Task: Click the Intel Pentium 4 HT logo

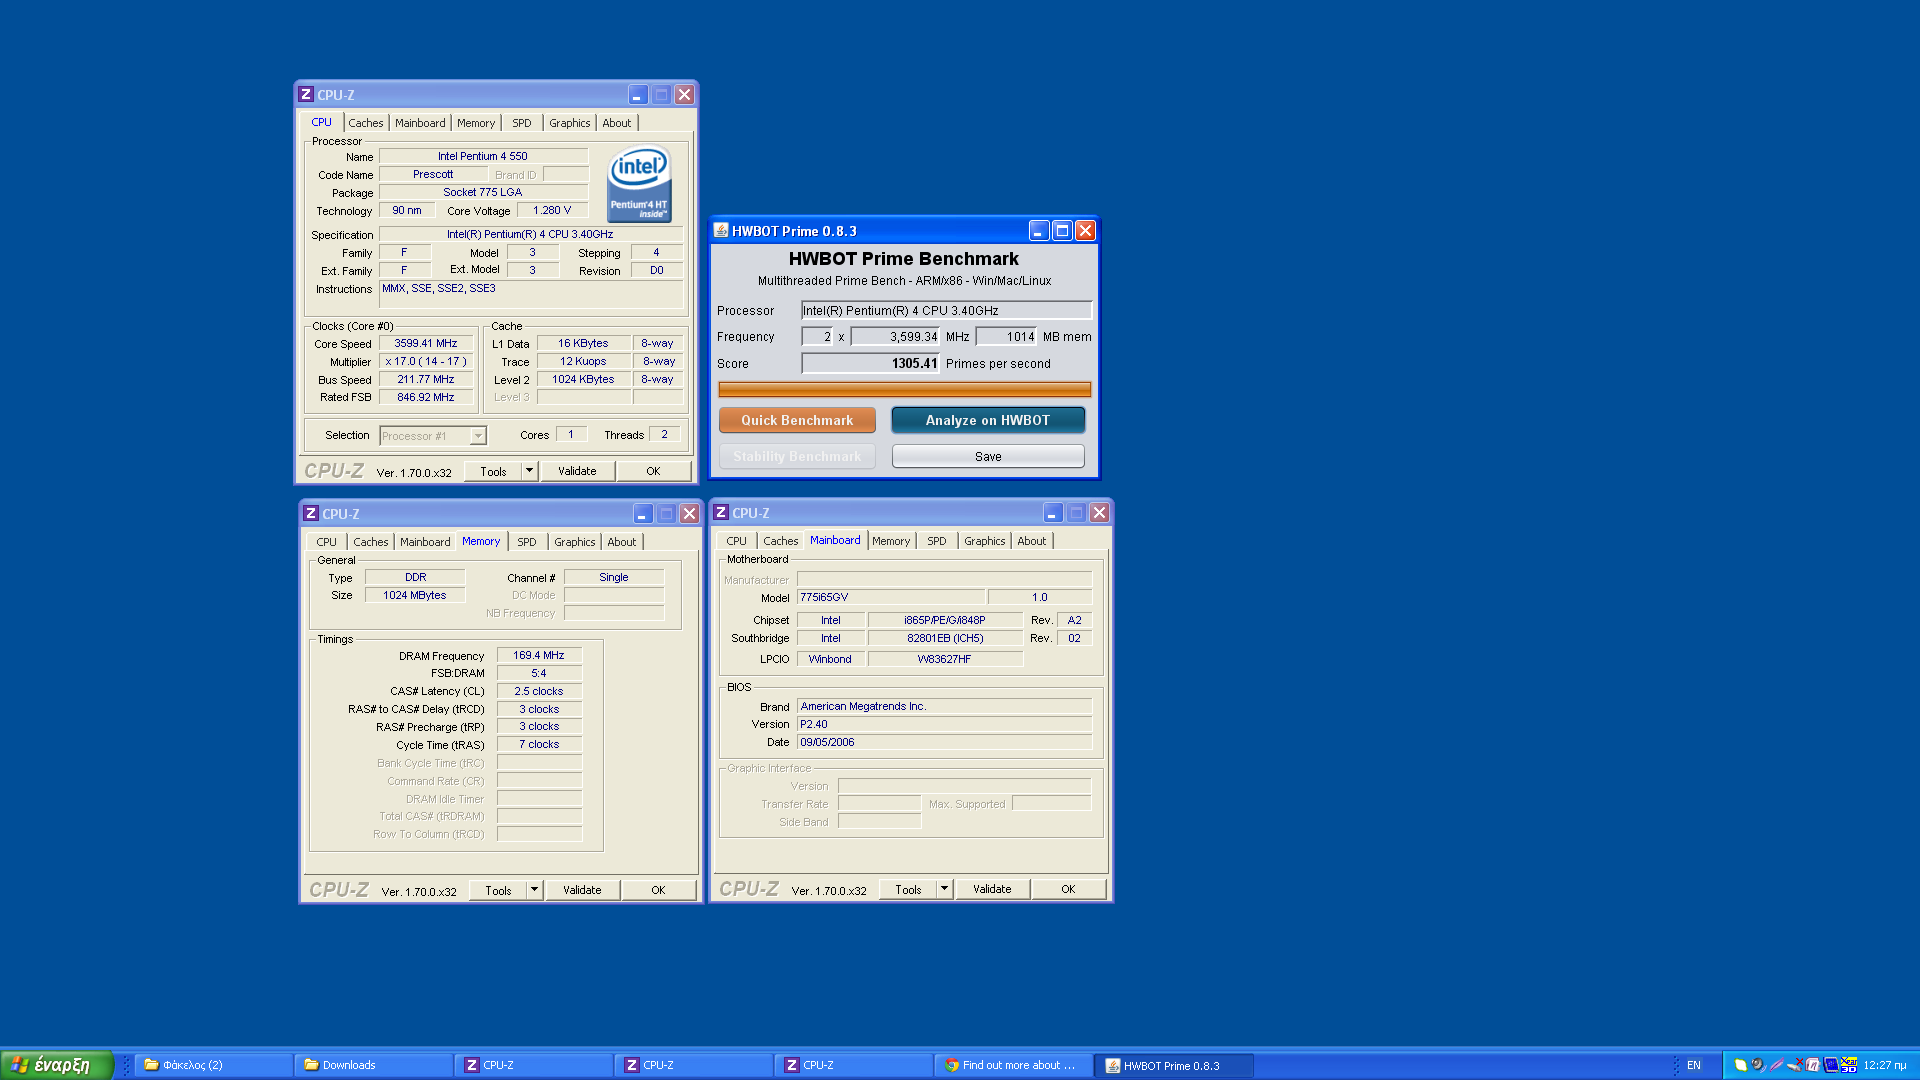Action: coord(639,185)
